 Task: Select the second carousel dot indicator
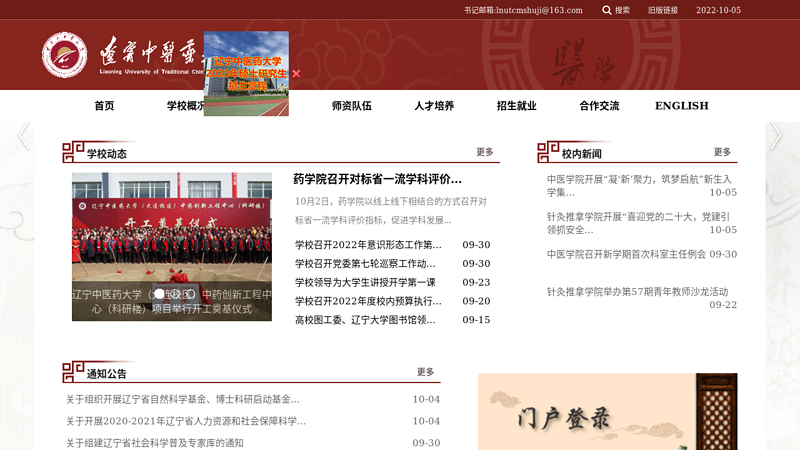pos(174,294)
